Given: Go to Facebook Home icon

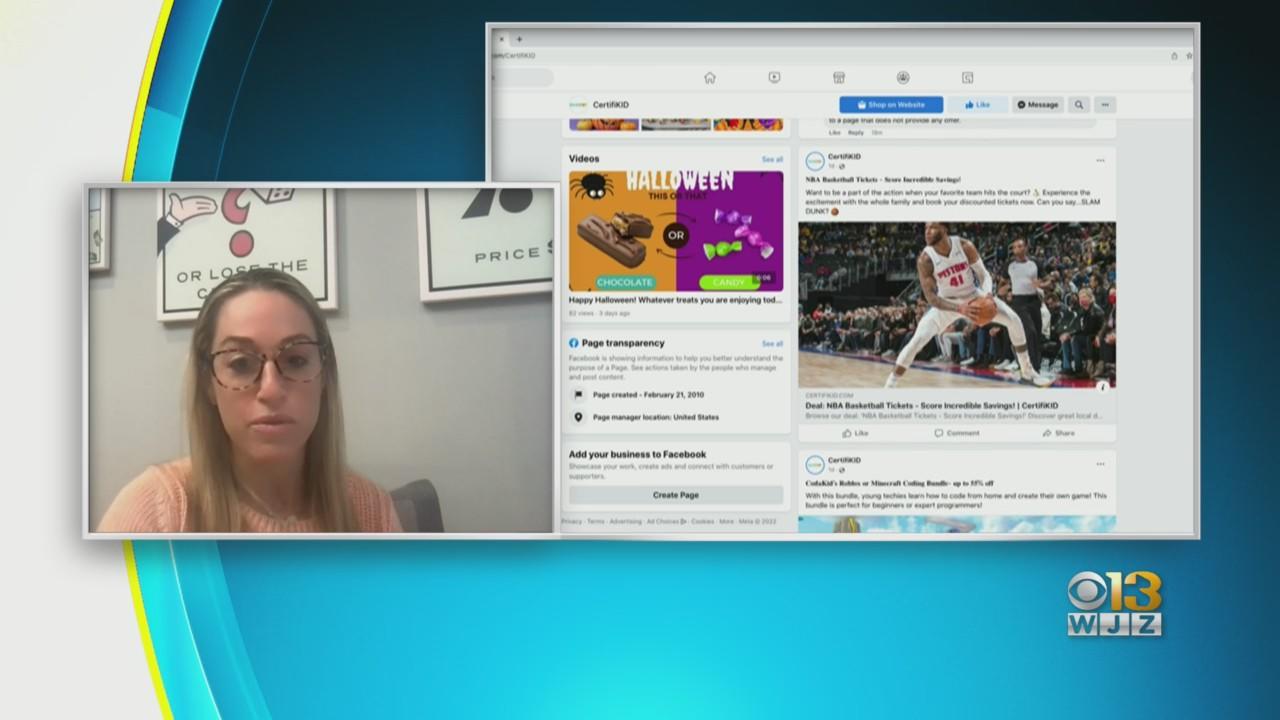Looking at the screenshot, I should [x=710, y=78].
